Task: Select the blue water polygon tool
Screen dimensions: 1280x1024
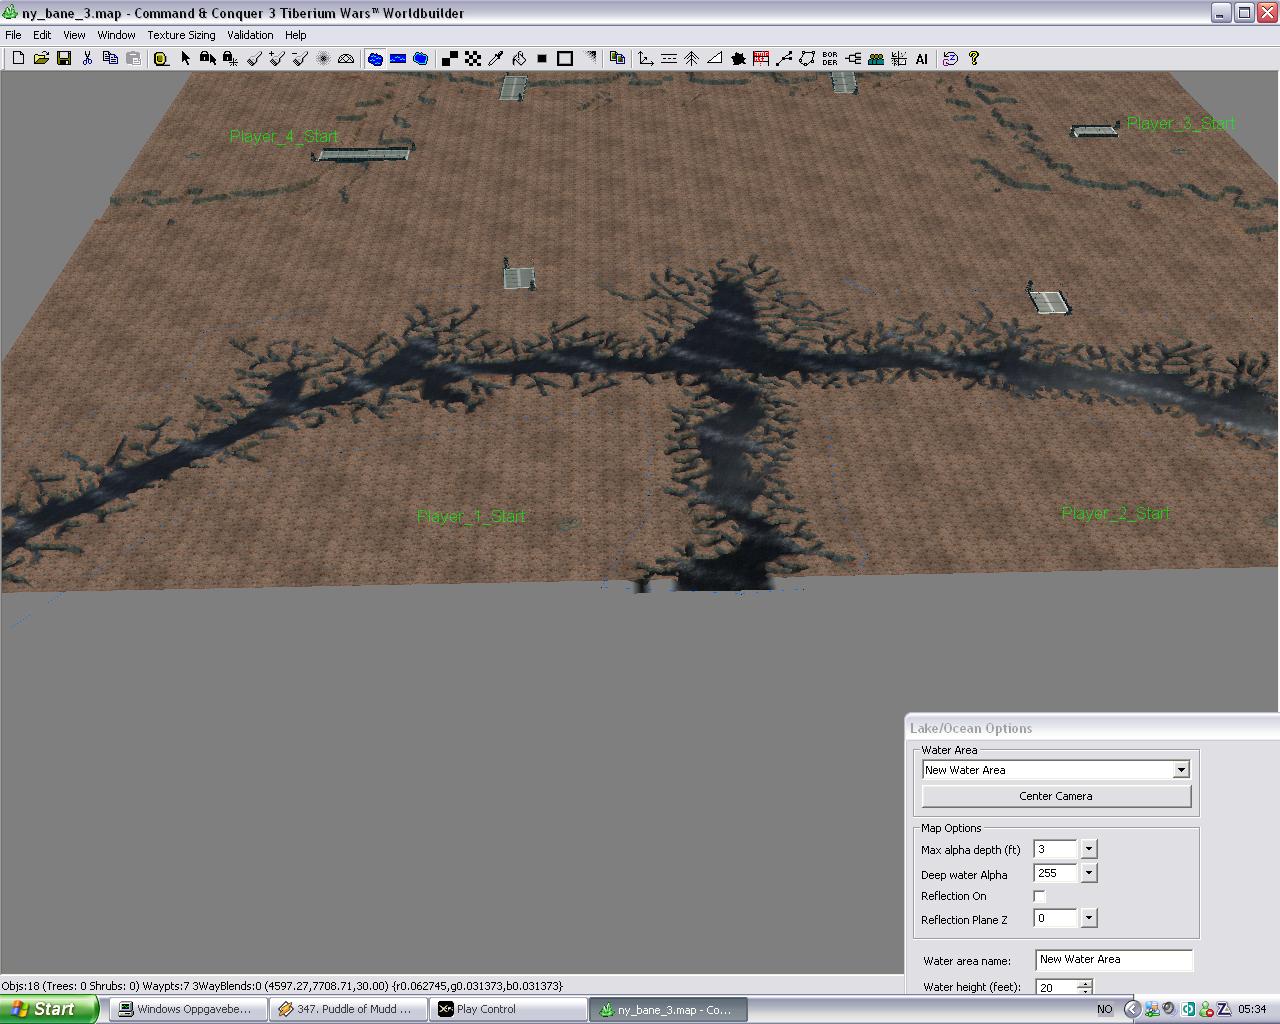Action: coord(421,59)
